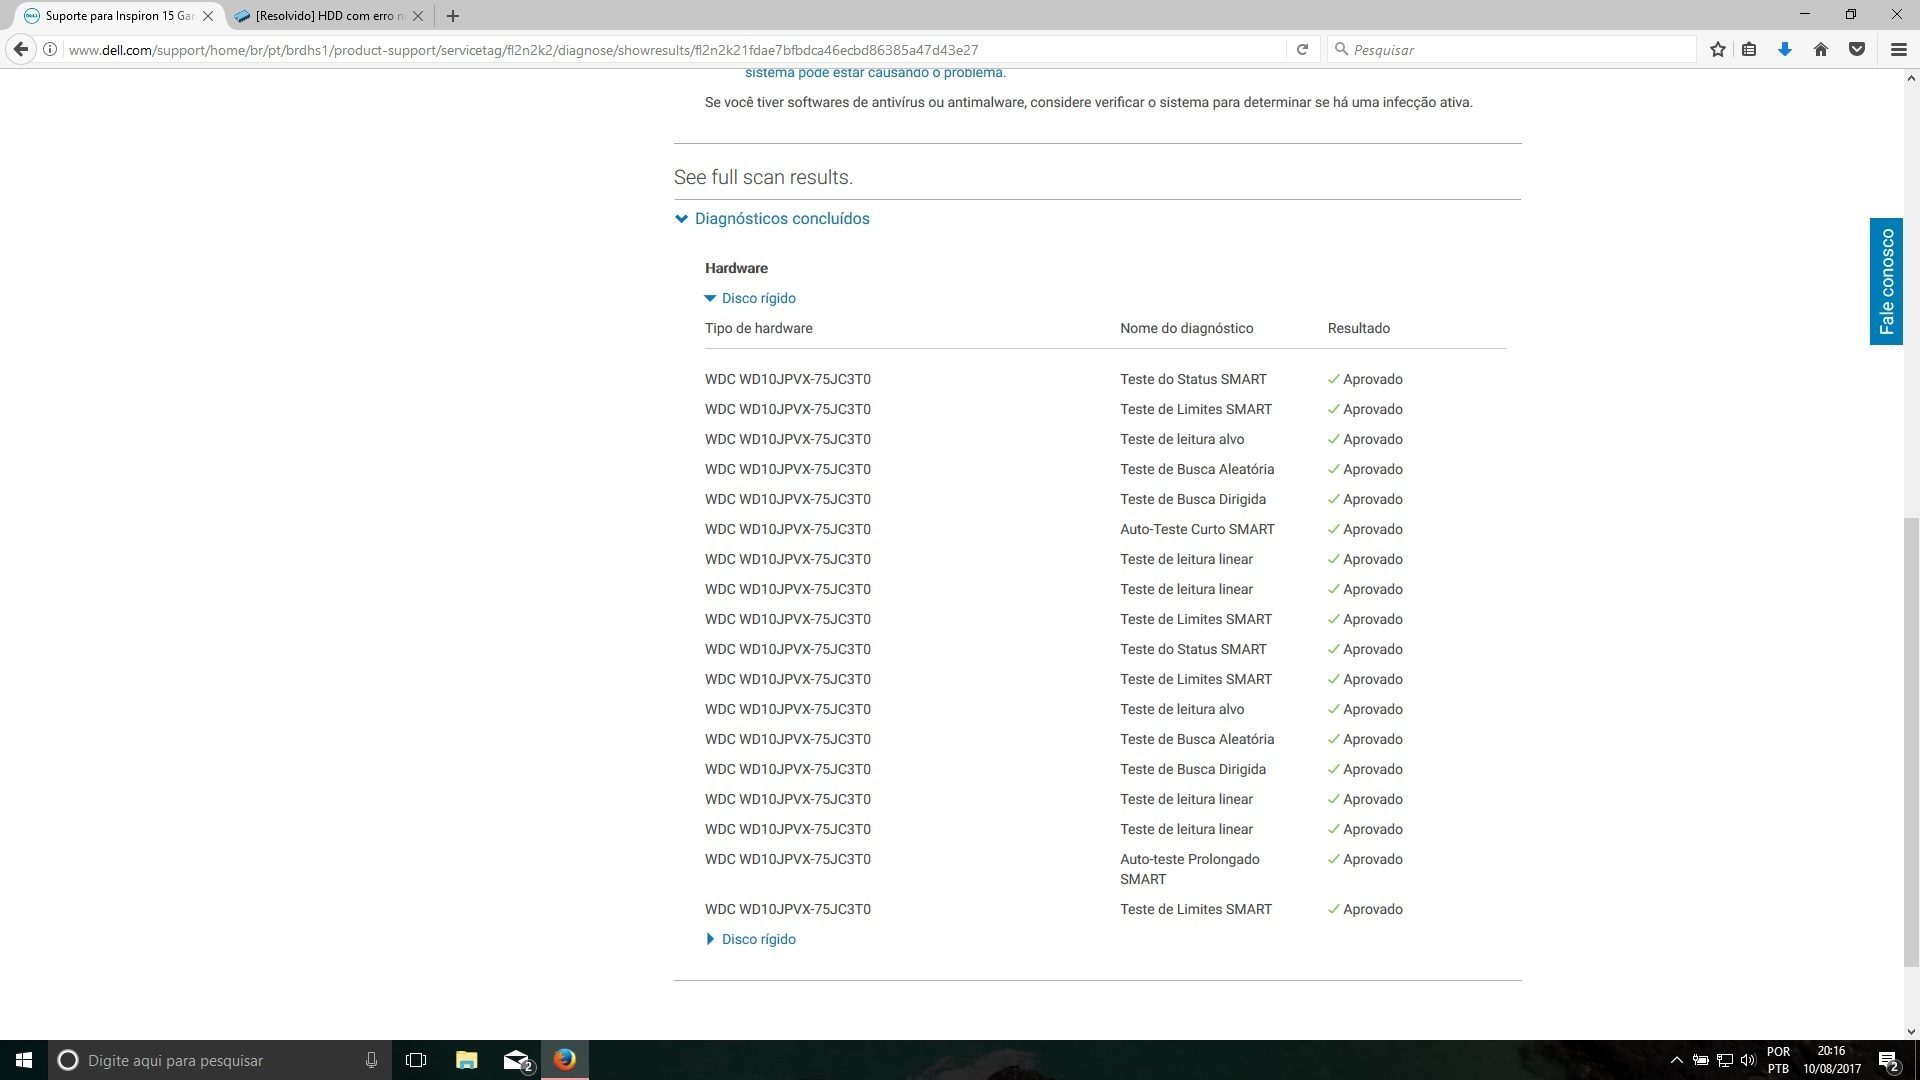Open the POR PTB language selector
The width and height of the screenshot is (1920, 1080).
pyautogui.click(x=1778, y=1060)
